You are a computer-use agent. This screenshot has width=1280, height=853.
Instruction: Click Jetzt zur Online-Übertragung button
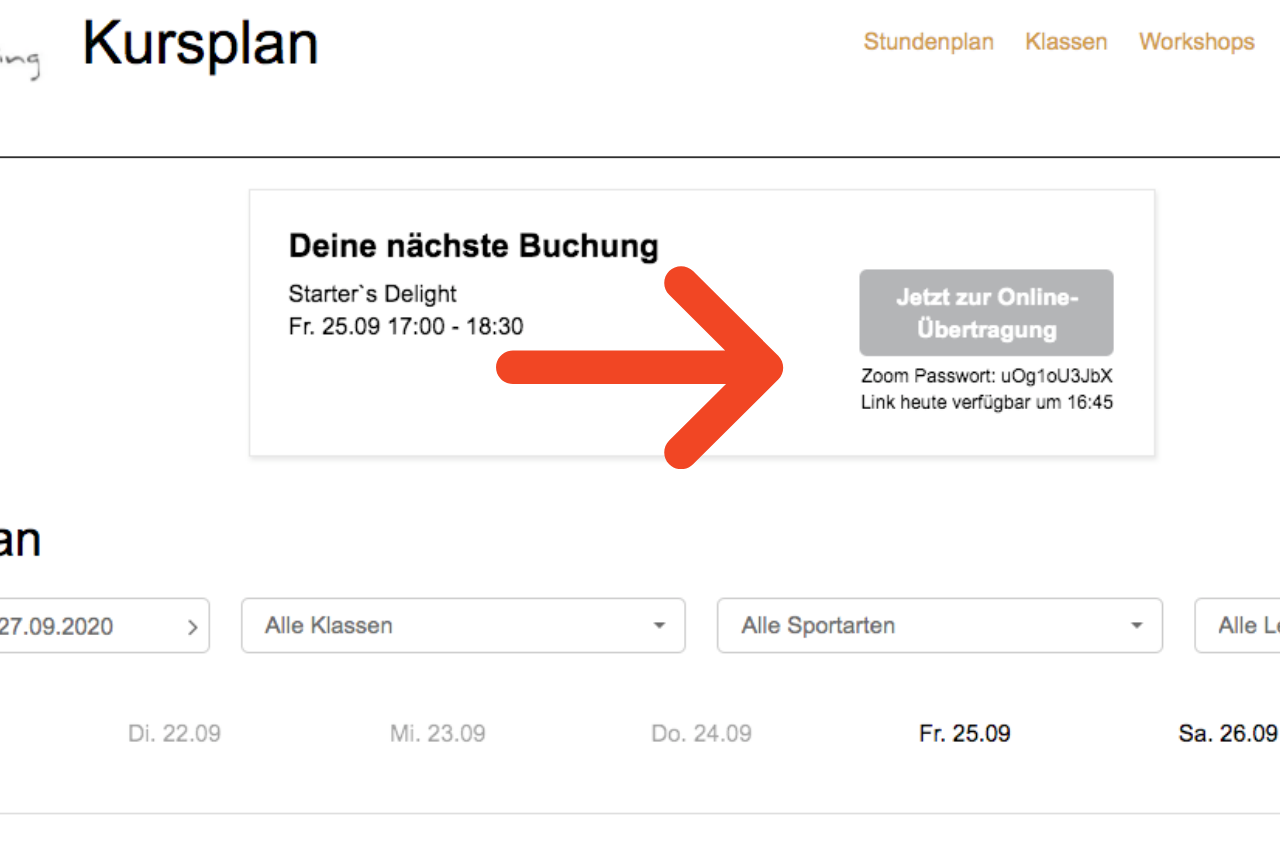pos(986,313)
